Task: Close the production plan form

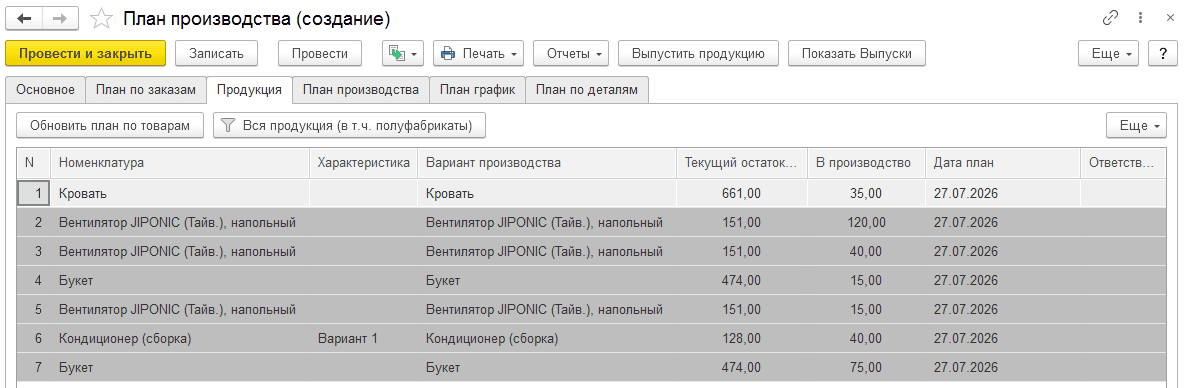Action: point(1170,17)
